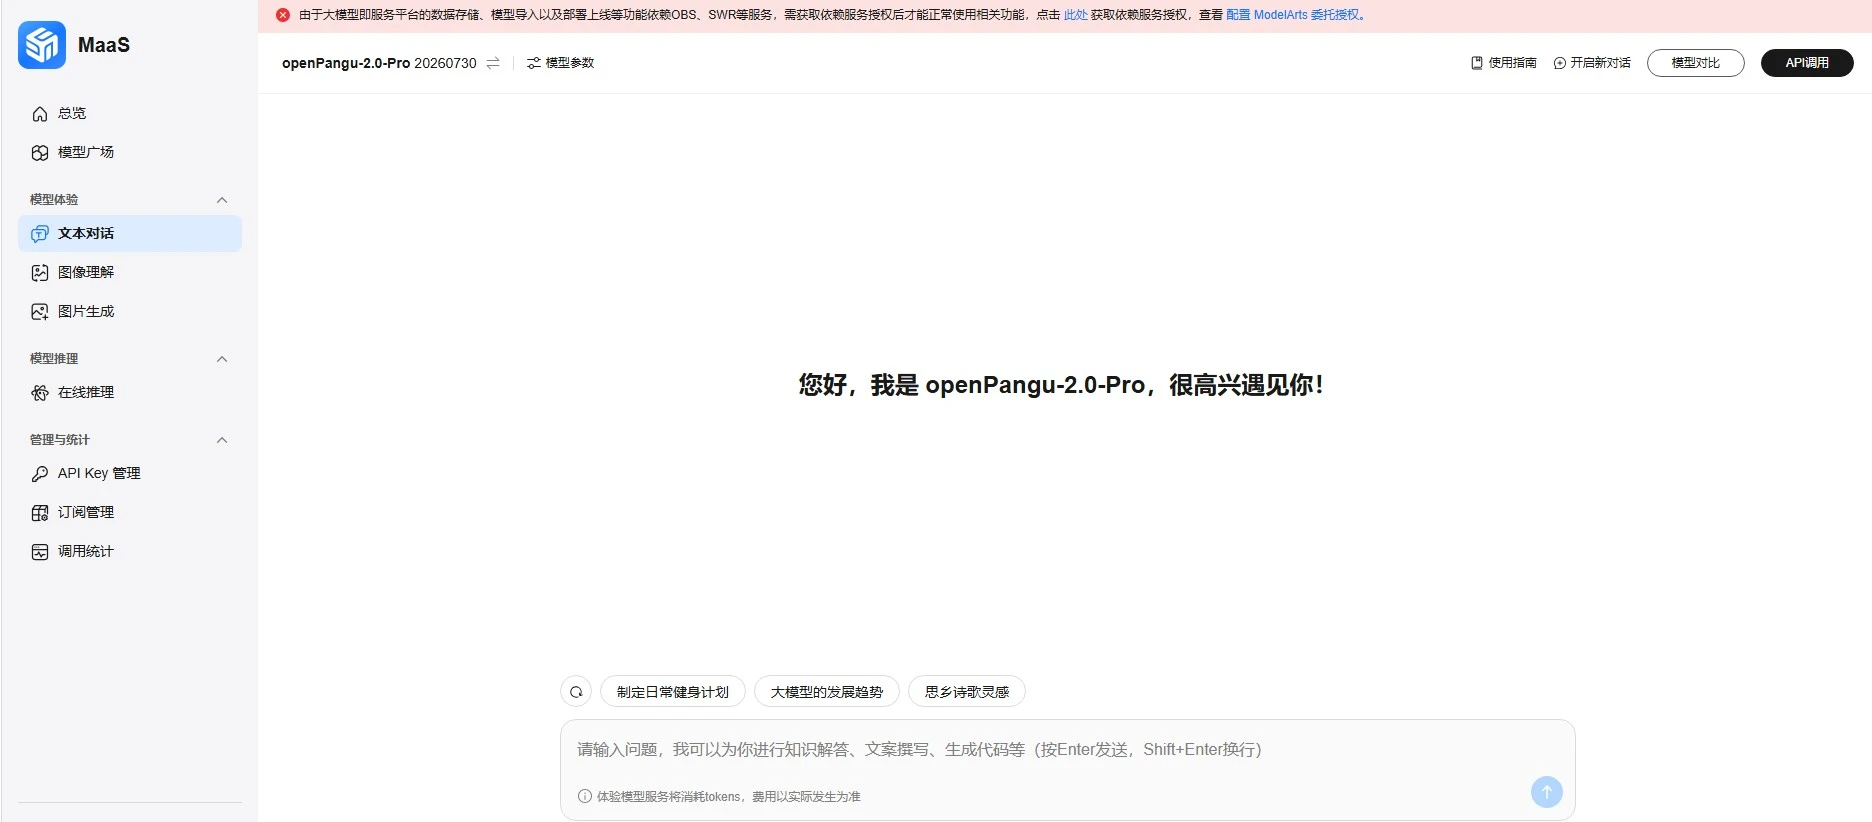Click the API Key key icon

(x=40, y=474)
